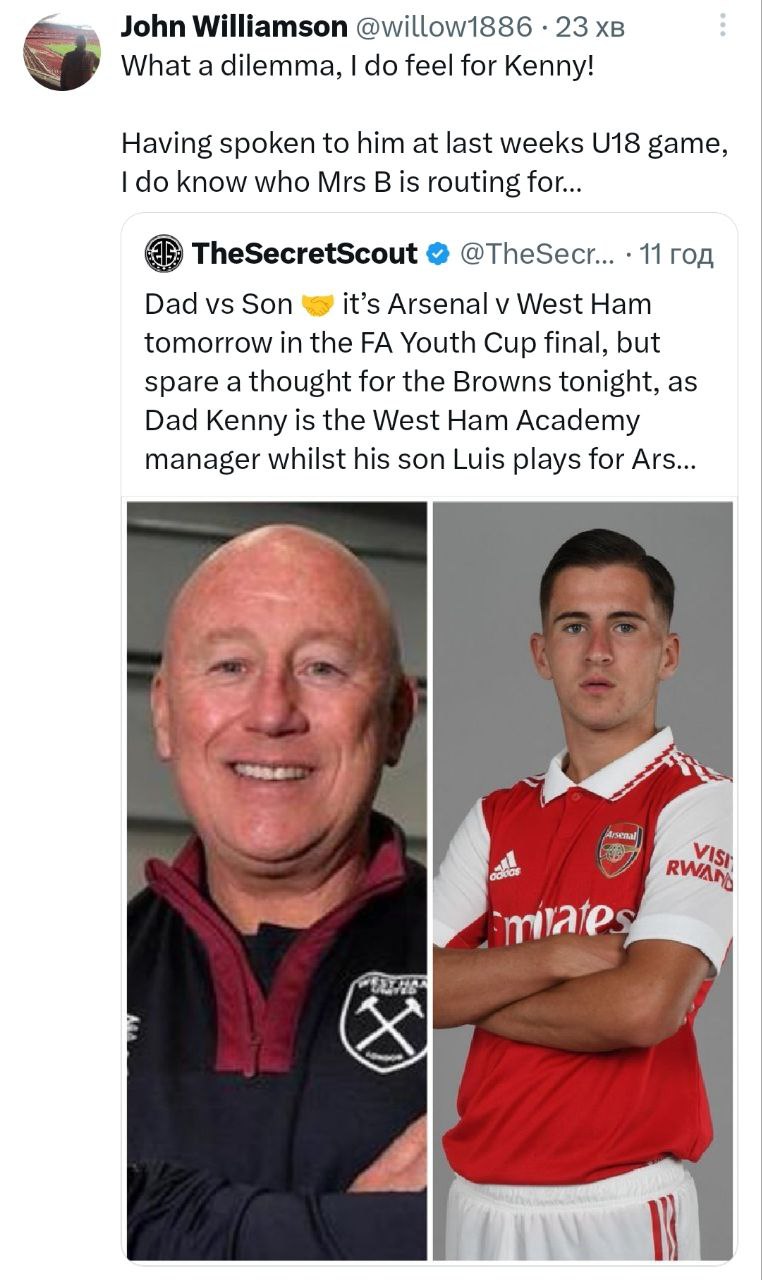Click the John Williamson display name
The width and height of the screenshot is (762, 1280).
(x=234, y=27)
